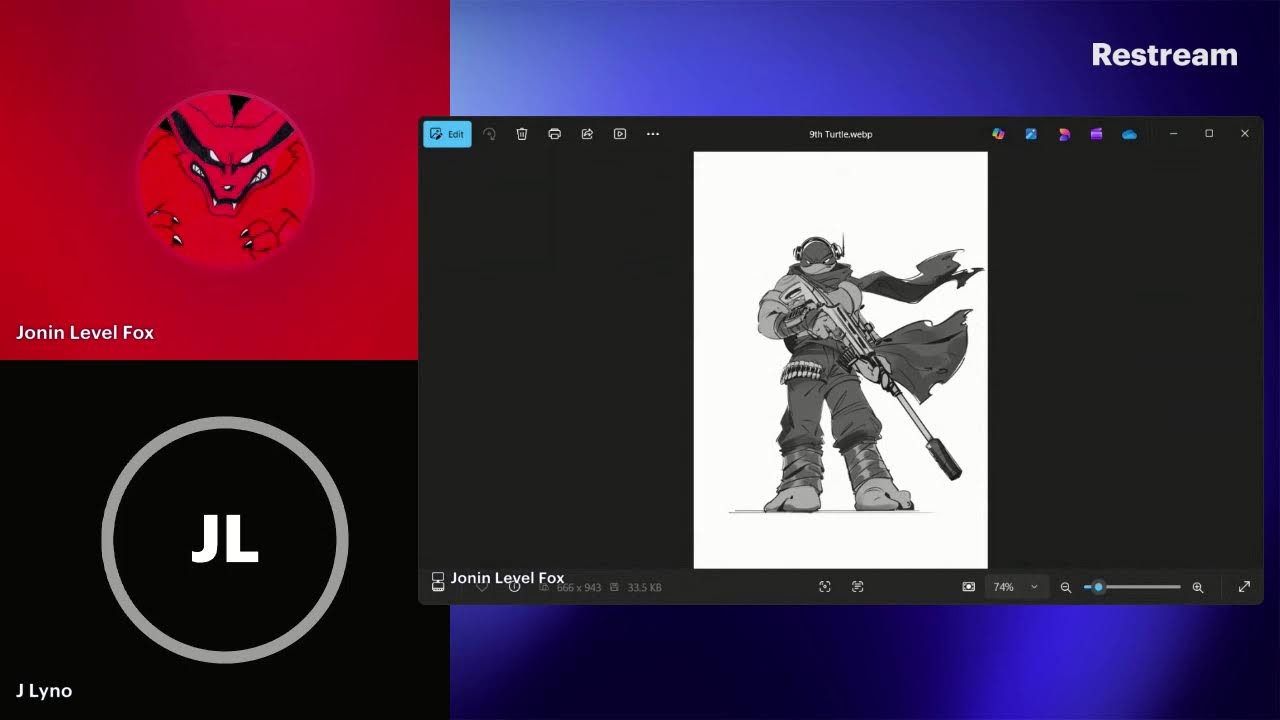Image resolution: width=1280 pixels, height=720 pixels.
Task: Maximize the Photos window
Action: click(1209, 134)
